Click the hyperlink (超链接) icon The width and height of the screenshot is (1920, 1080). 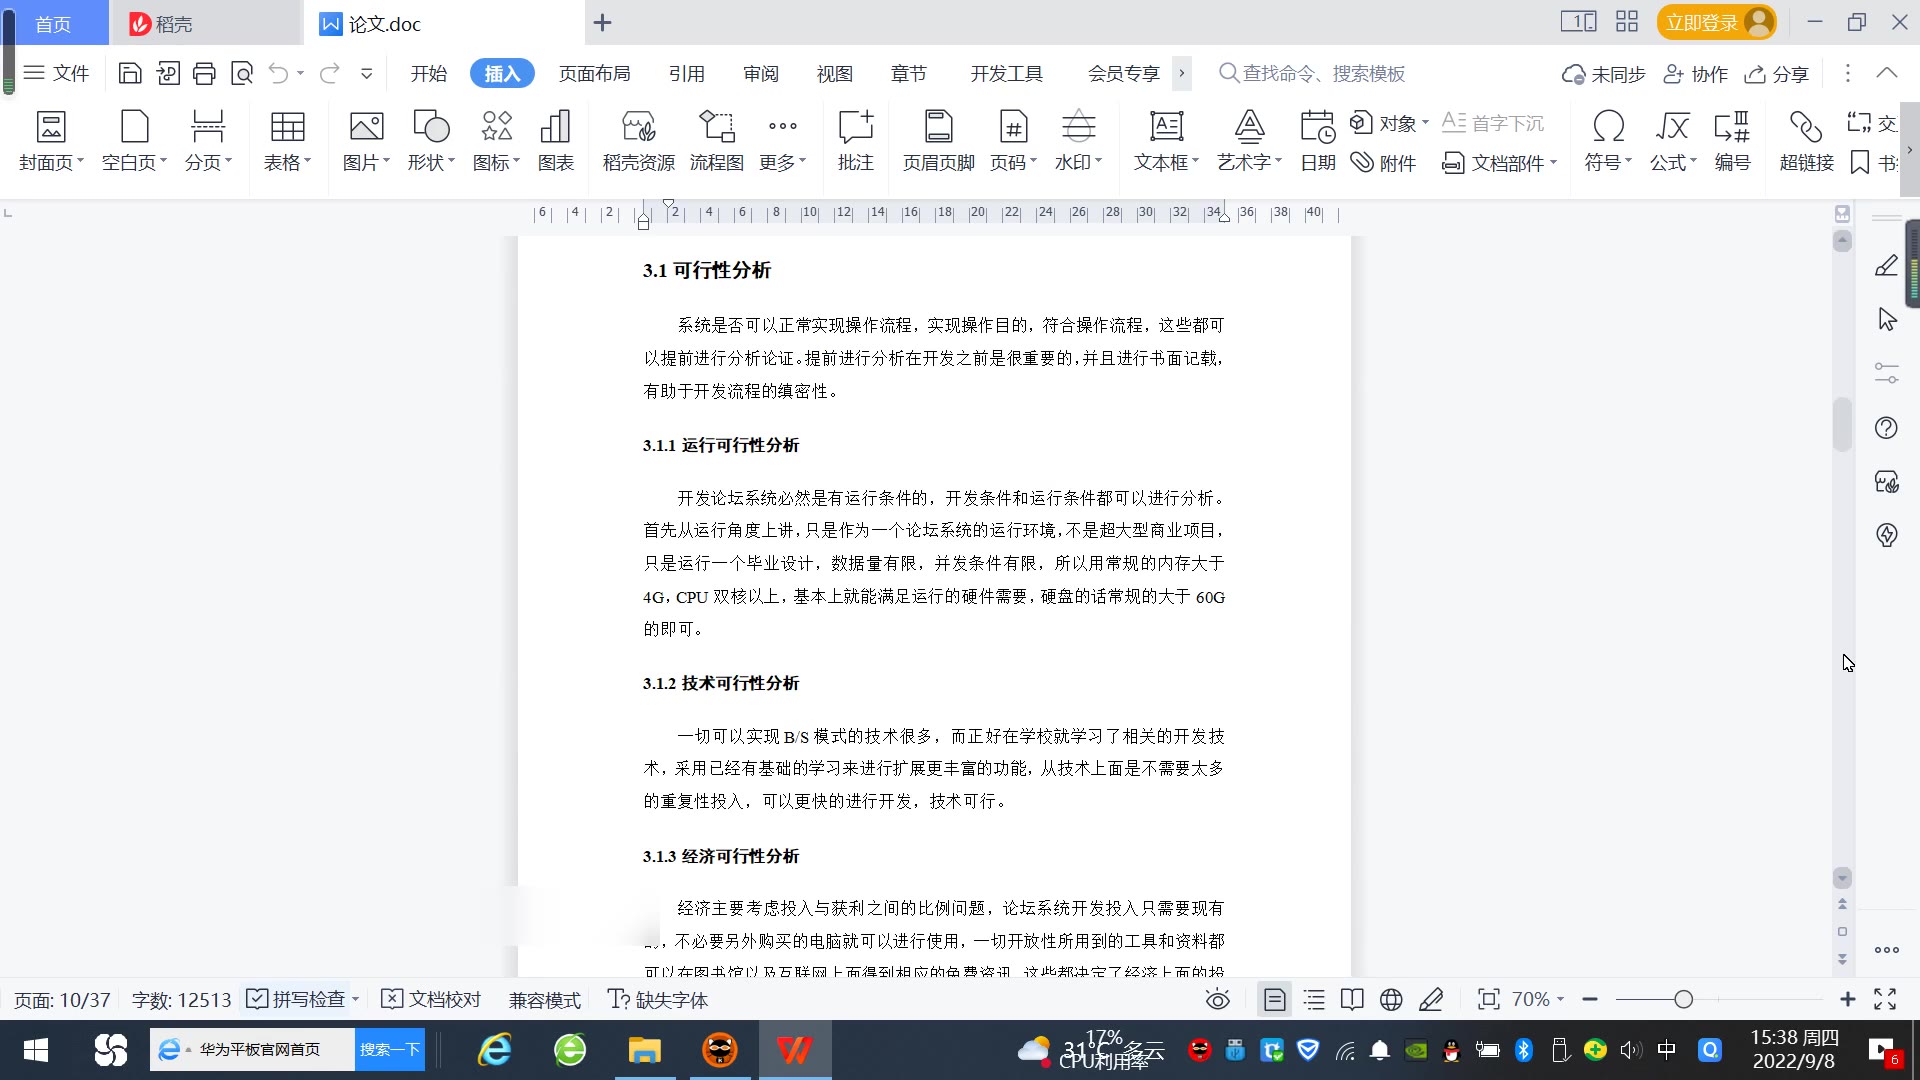pos(1806,140)
